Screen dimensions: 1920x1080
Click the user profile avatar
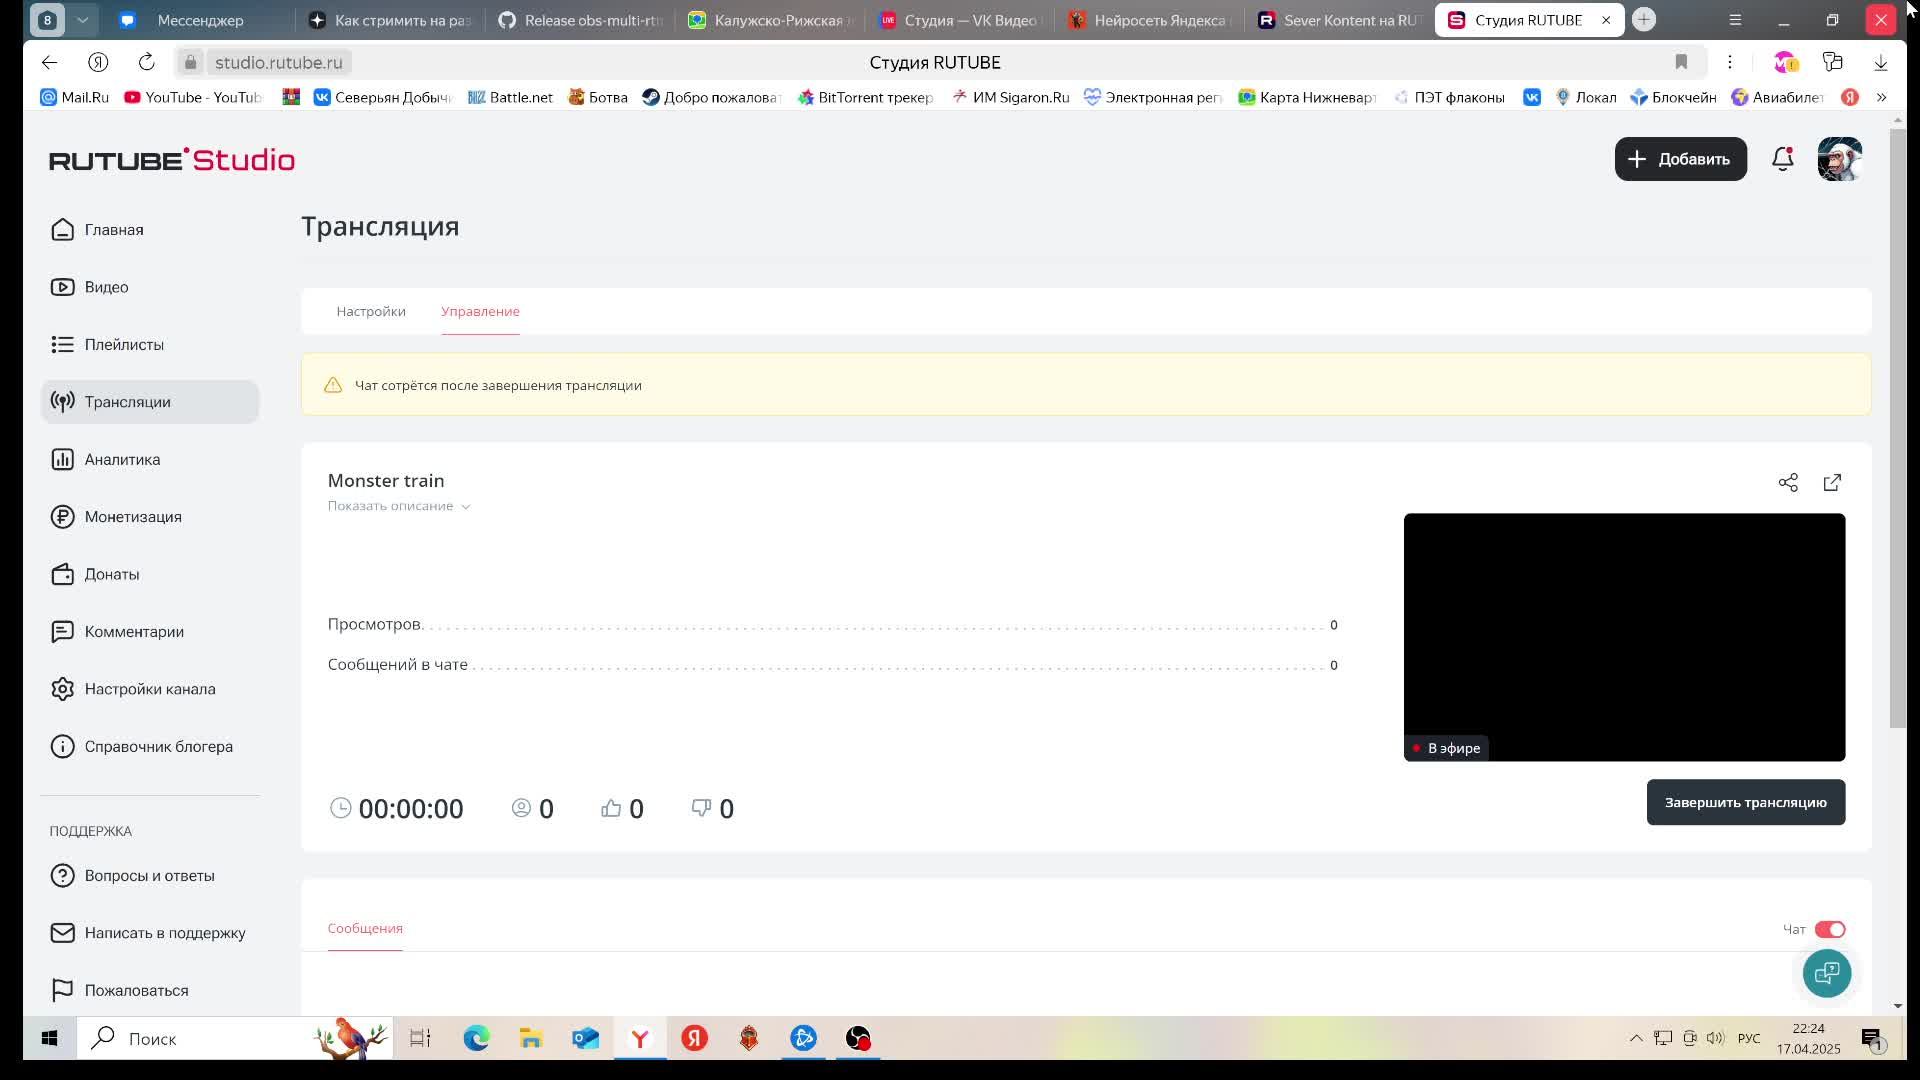pyautogui.click(x=1839, y=159)
